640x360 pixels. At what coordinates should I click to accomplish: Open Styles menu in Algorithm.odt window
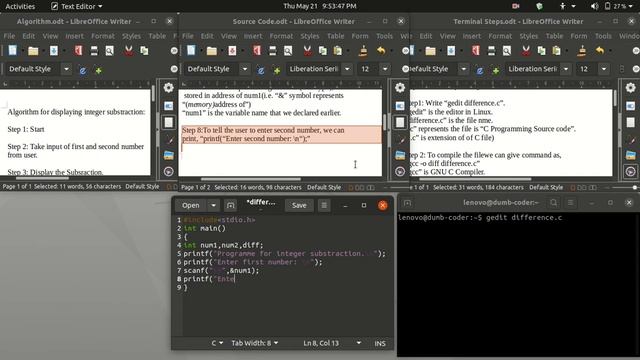click(x=131, y=36)
